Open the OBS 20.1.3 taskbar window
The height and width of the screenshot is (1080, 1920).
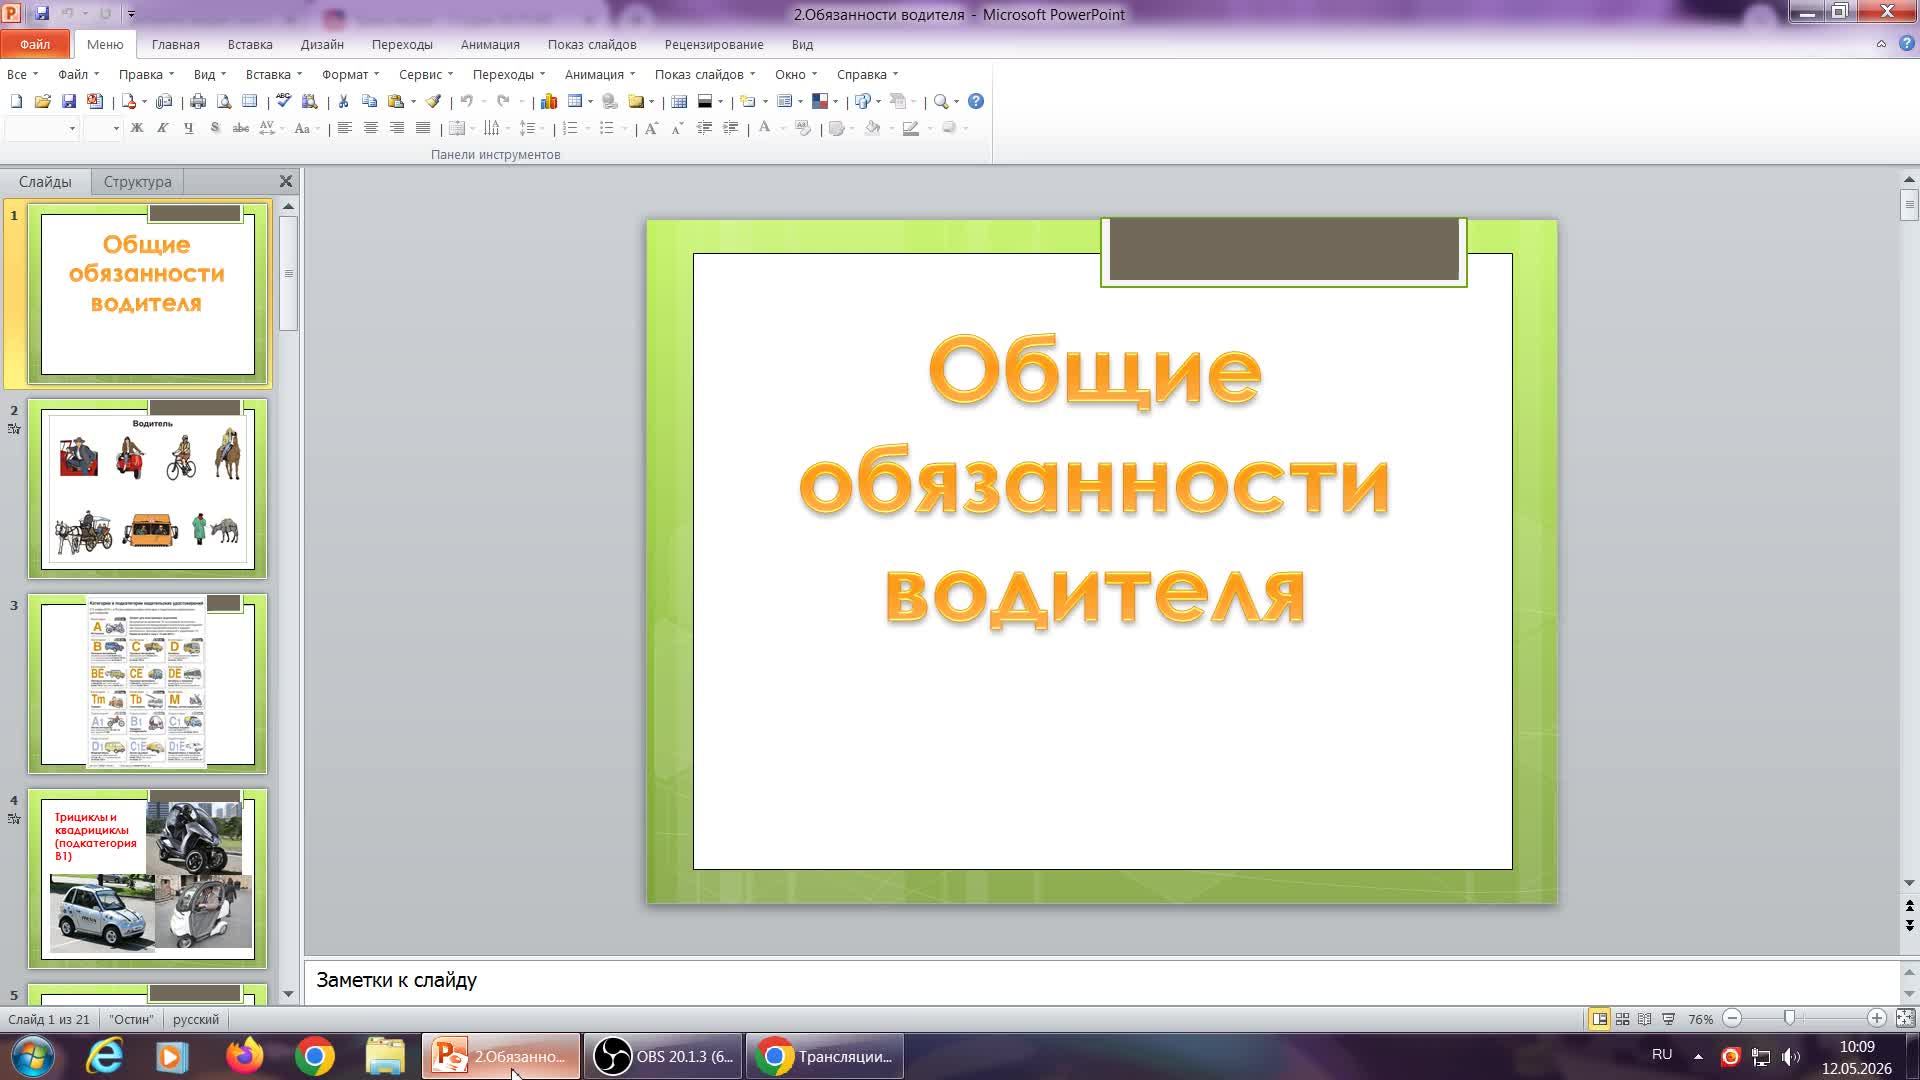[x=664, y=1056]
